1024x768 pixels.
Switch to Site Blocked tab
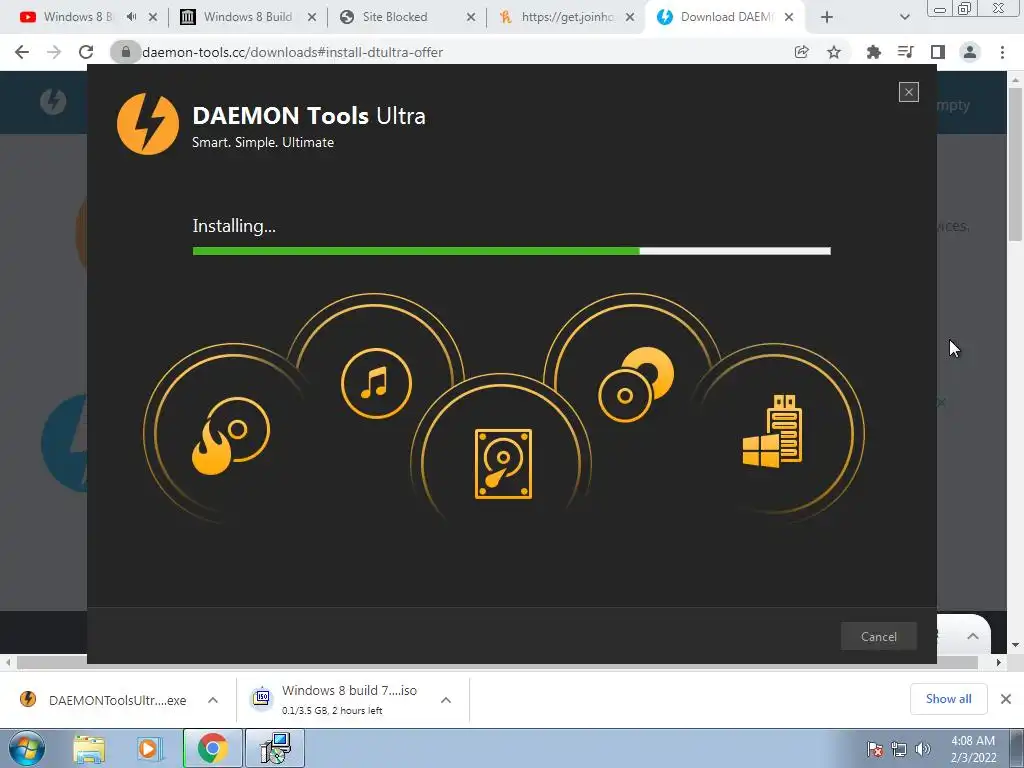click(395, 17)
